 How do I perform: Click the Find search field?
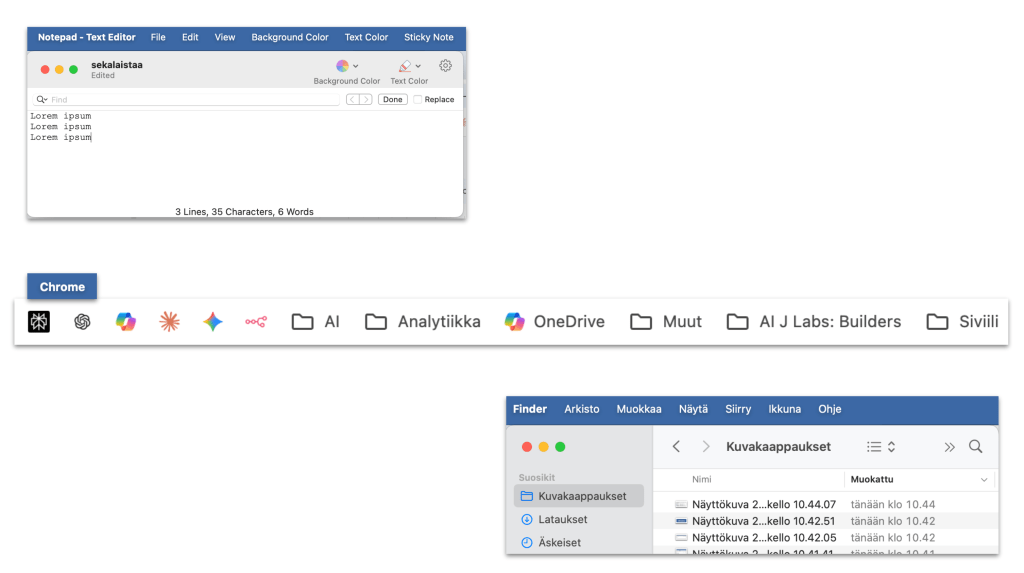pyautogui.click(x=190, y=100)
